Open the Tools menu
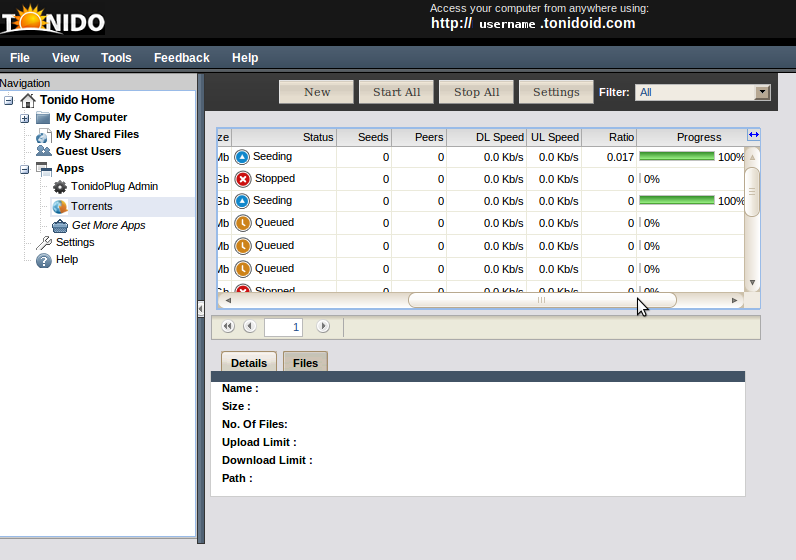Viewport: 796px width, 560px height. pyautogui.click(x=116, y=58)
